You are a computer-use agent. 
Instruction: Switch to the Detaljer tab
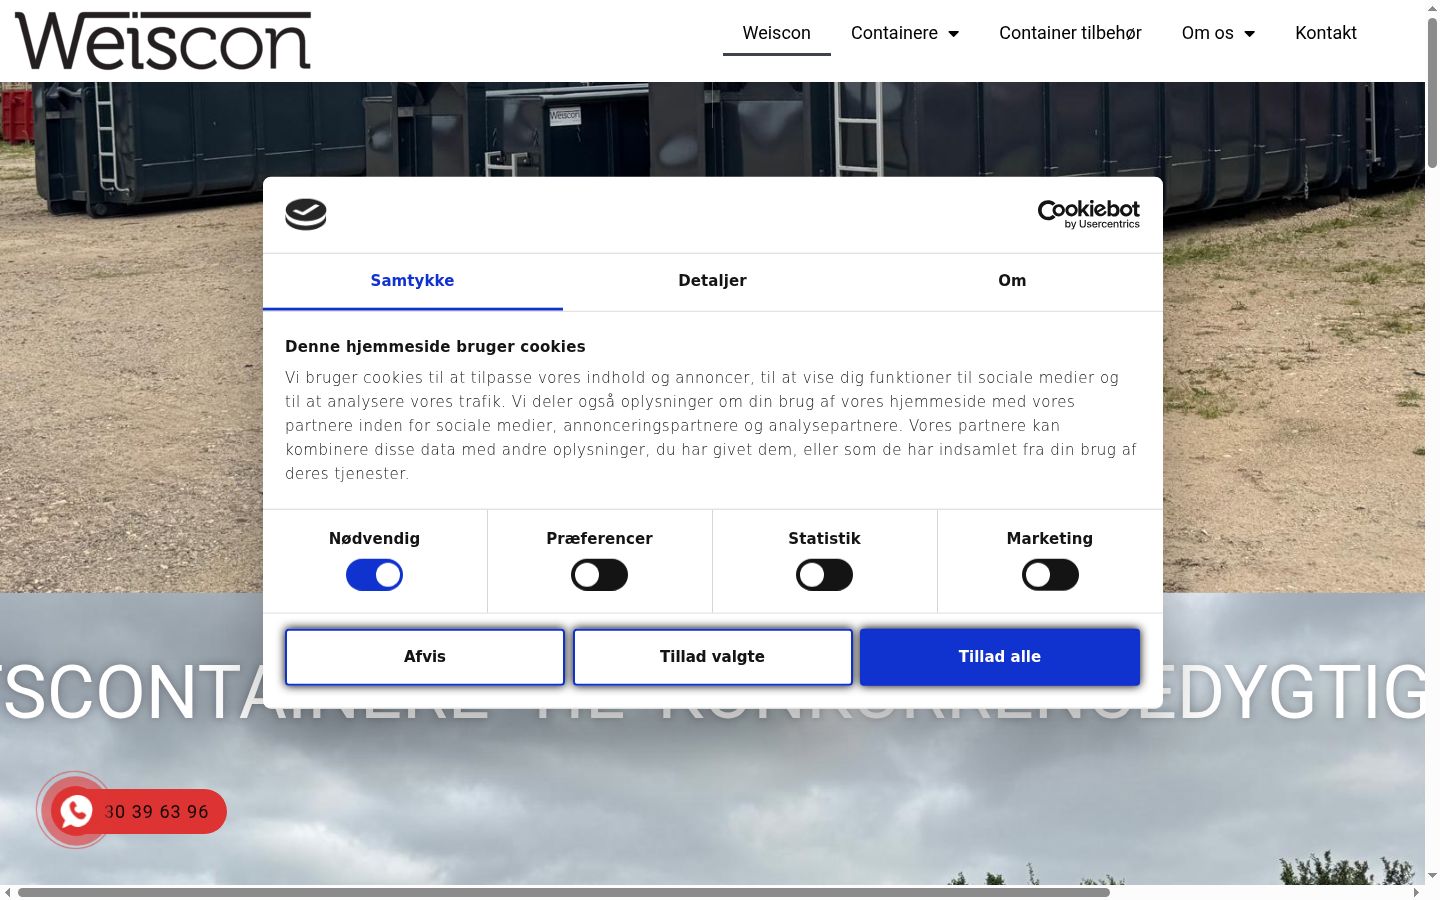coord(712,281)
